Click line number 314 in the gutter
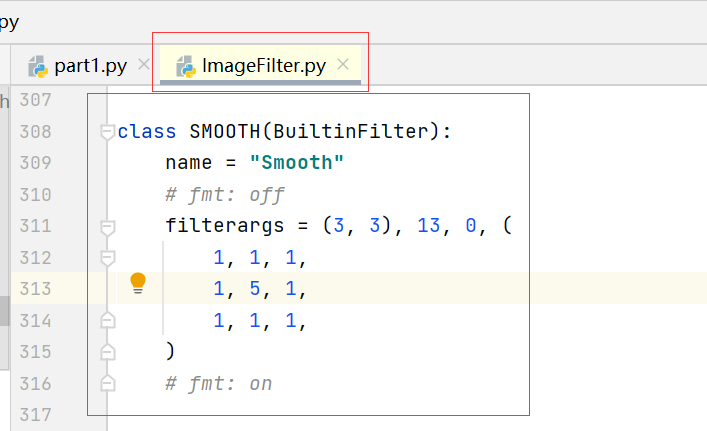The width and height of the screenshot is (707, 431). 36,321
